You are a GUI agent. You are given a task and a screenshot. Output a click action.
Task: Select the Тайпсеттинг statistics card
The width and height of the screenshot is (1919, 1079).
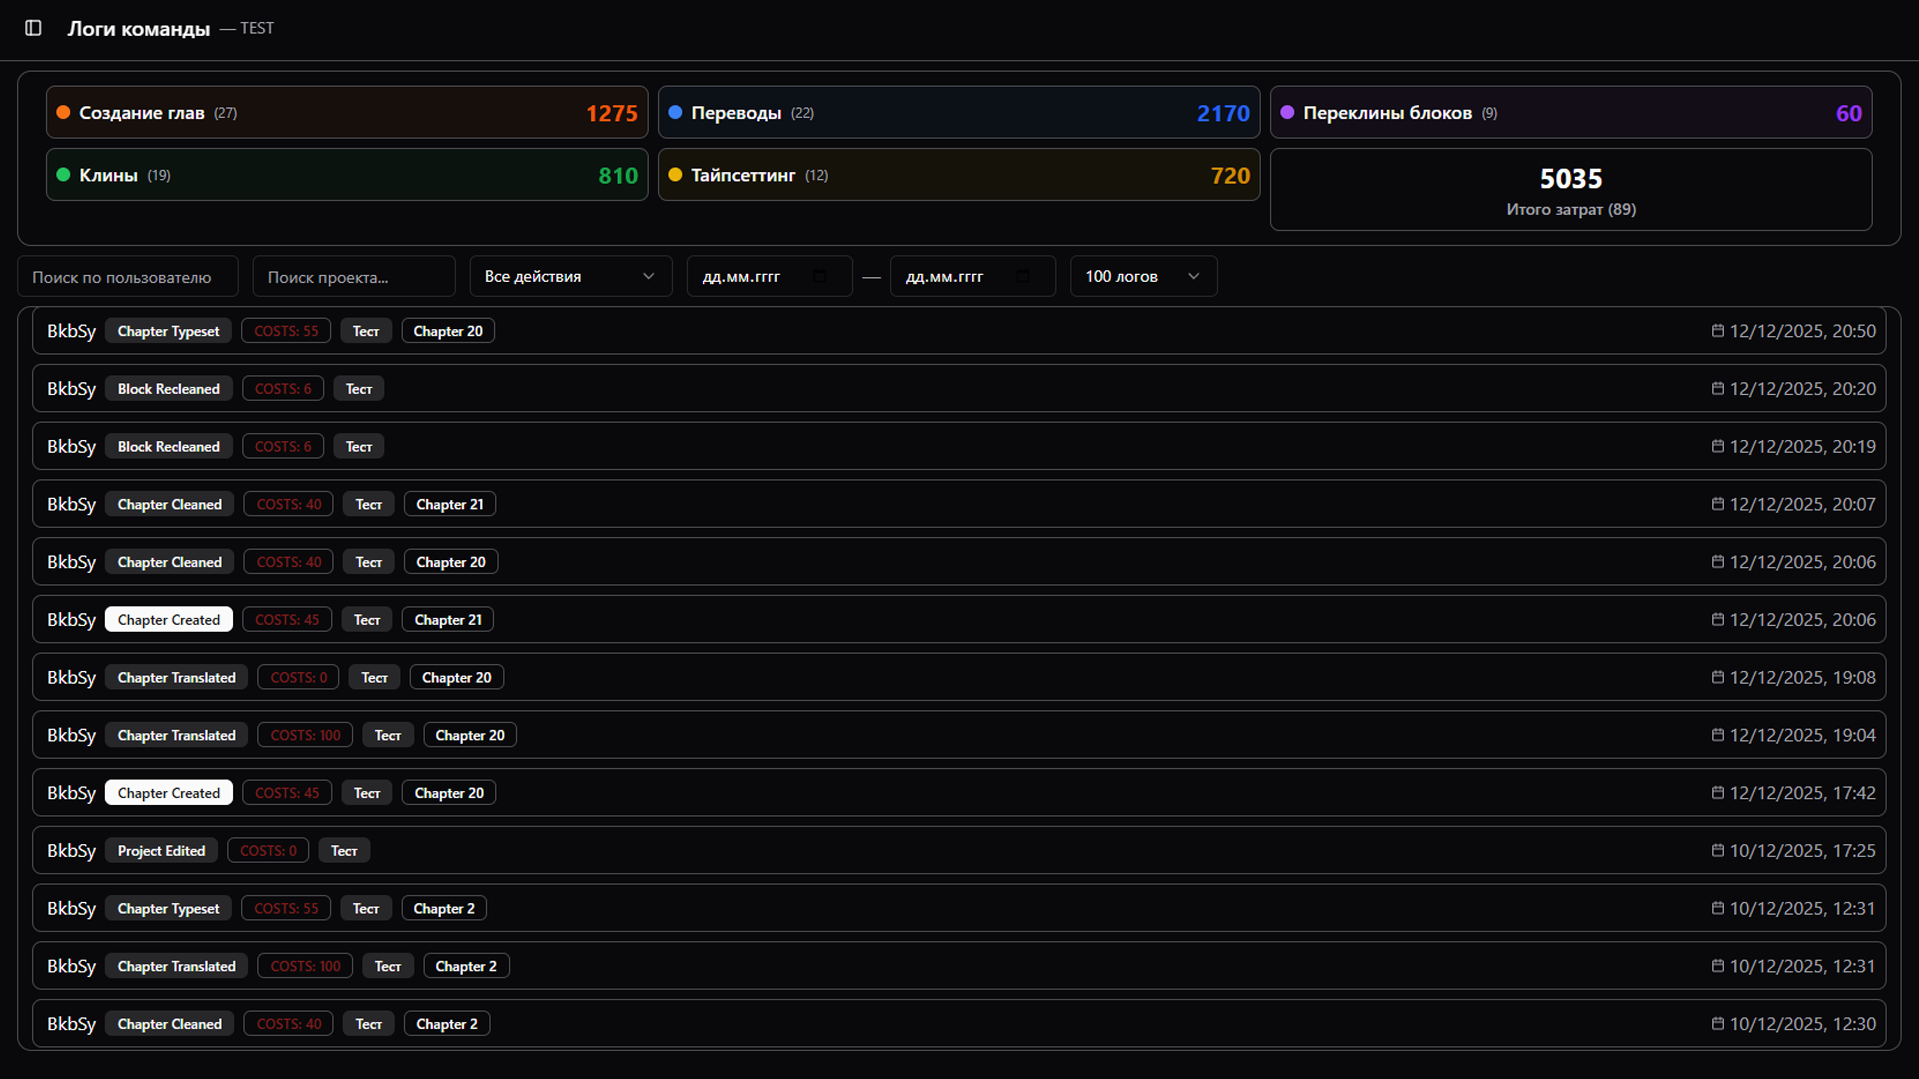point(958,175)
